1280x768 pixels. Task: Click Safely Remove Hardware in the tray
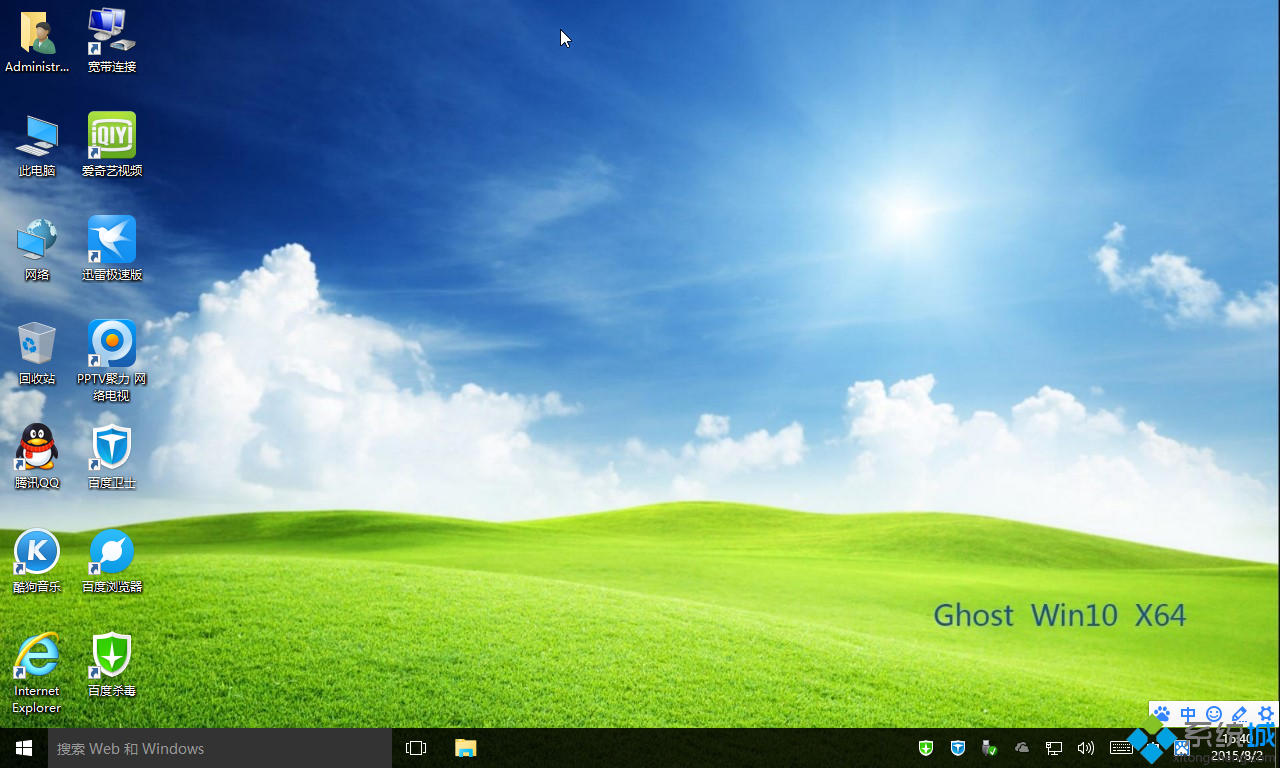[990, 747]
